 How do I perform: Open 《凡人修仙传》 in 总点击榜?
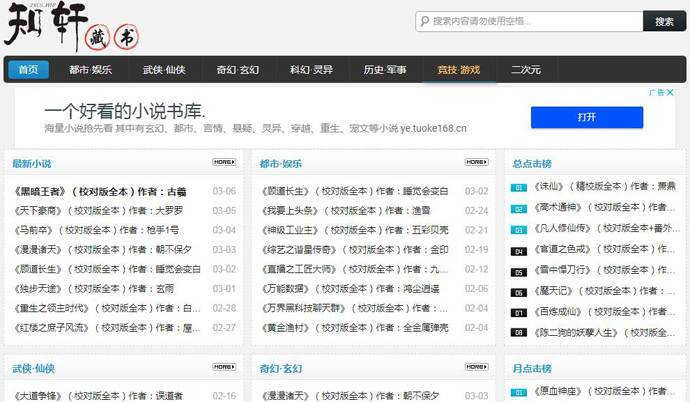564,229
